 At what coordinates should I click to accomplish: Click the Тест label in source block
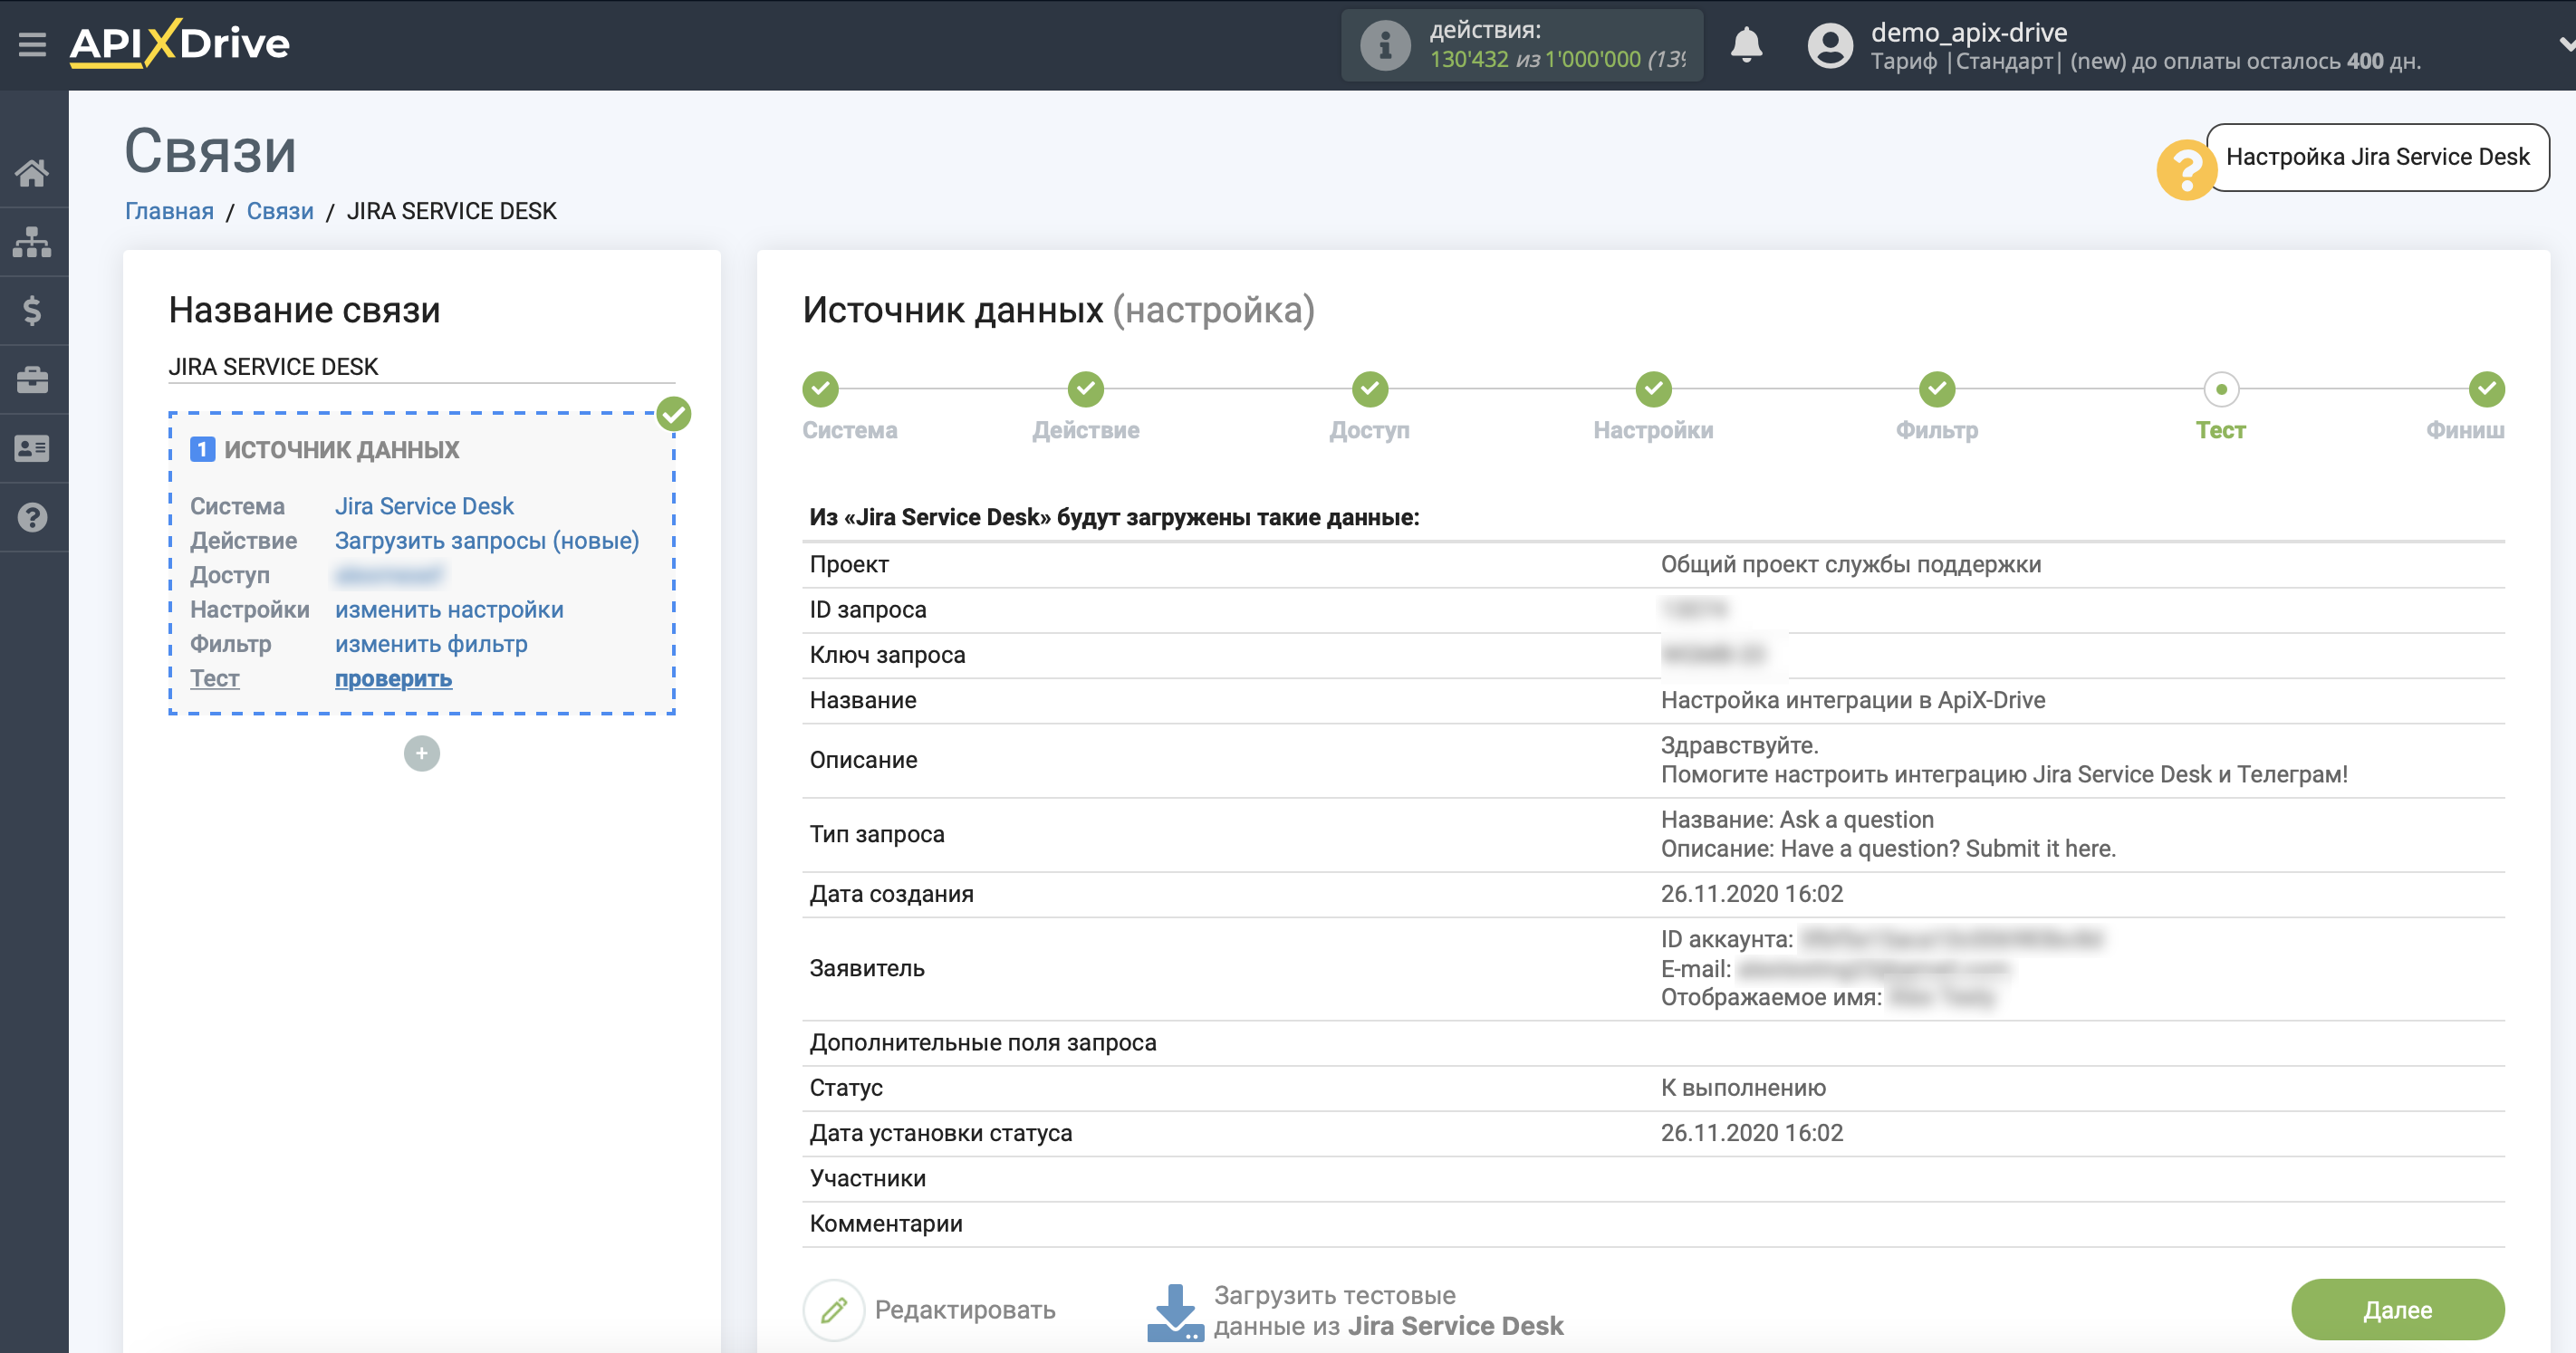click(215, 679)
